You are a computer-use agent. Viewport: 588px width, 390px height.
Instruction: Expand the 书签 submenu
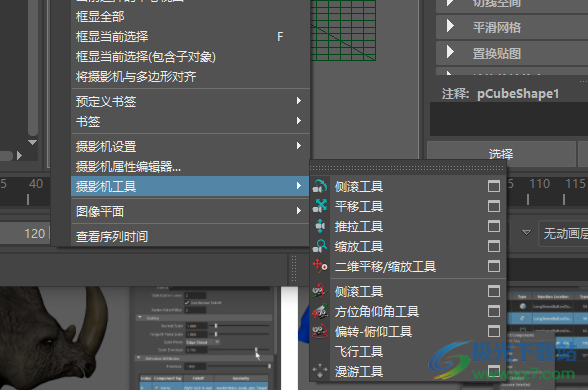(190, 121)
